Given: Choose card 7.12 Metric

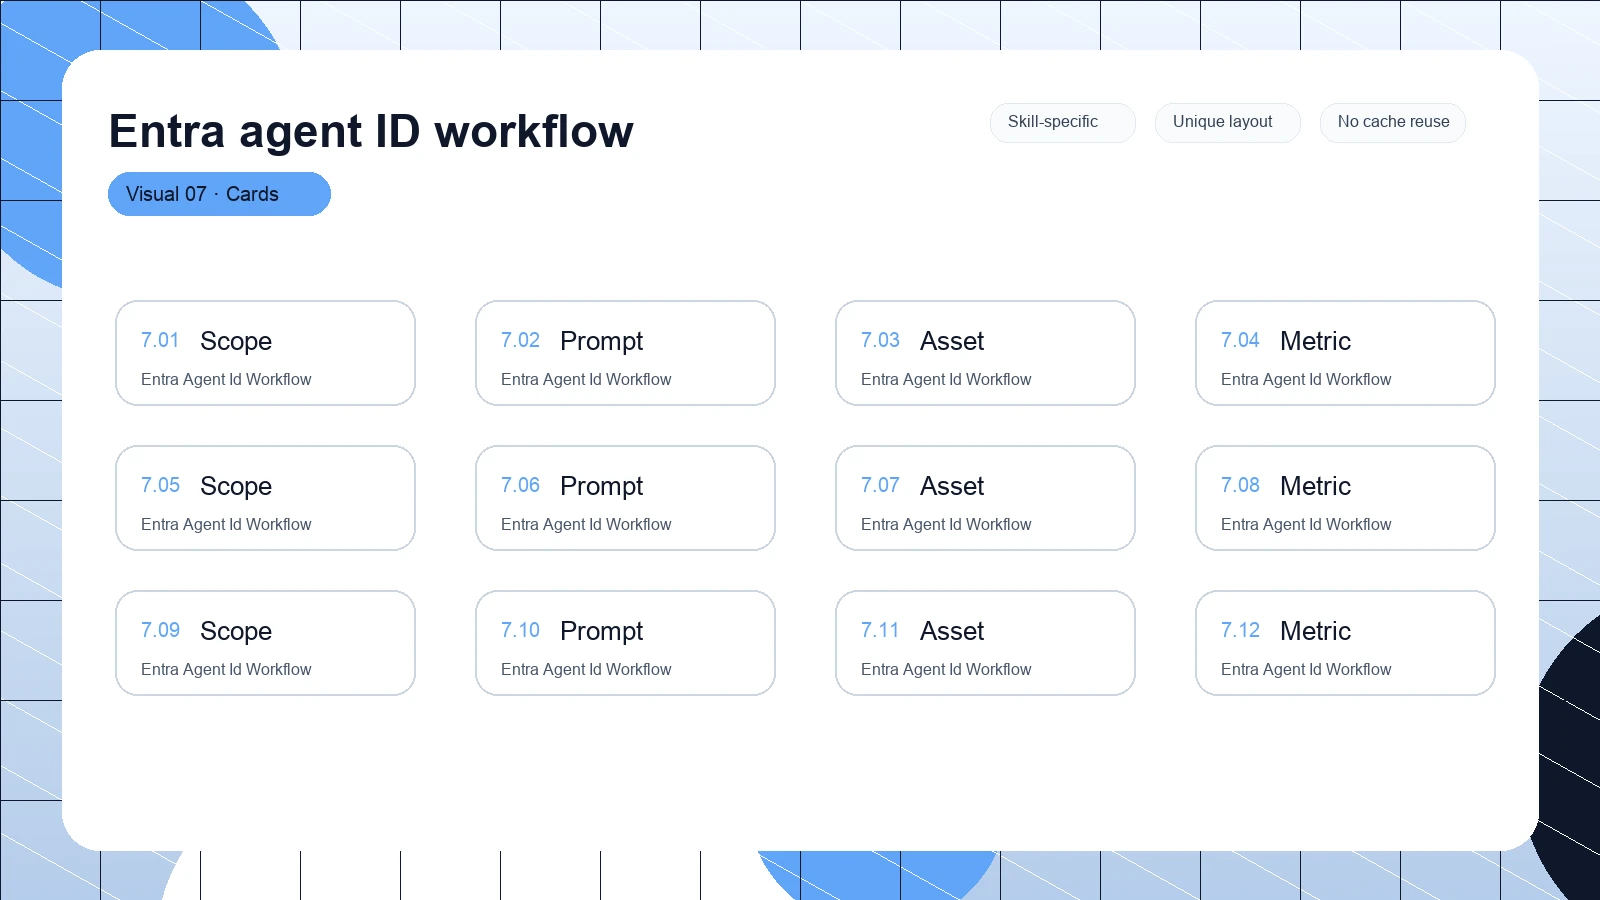Looking at the screenshot, I should pyautogui.click(x=1345, y=643).
